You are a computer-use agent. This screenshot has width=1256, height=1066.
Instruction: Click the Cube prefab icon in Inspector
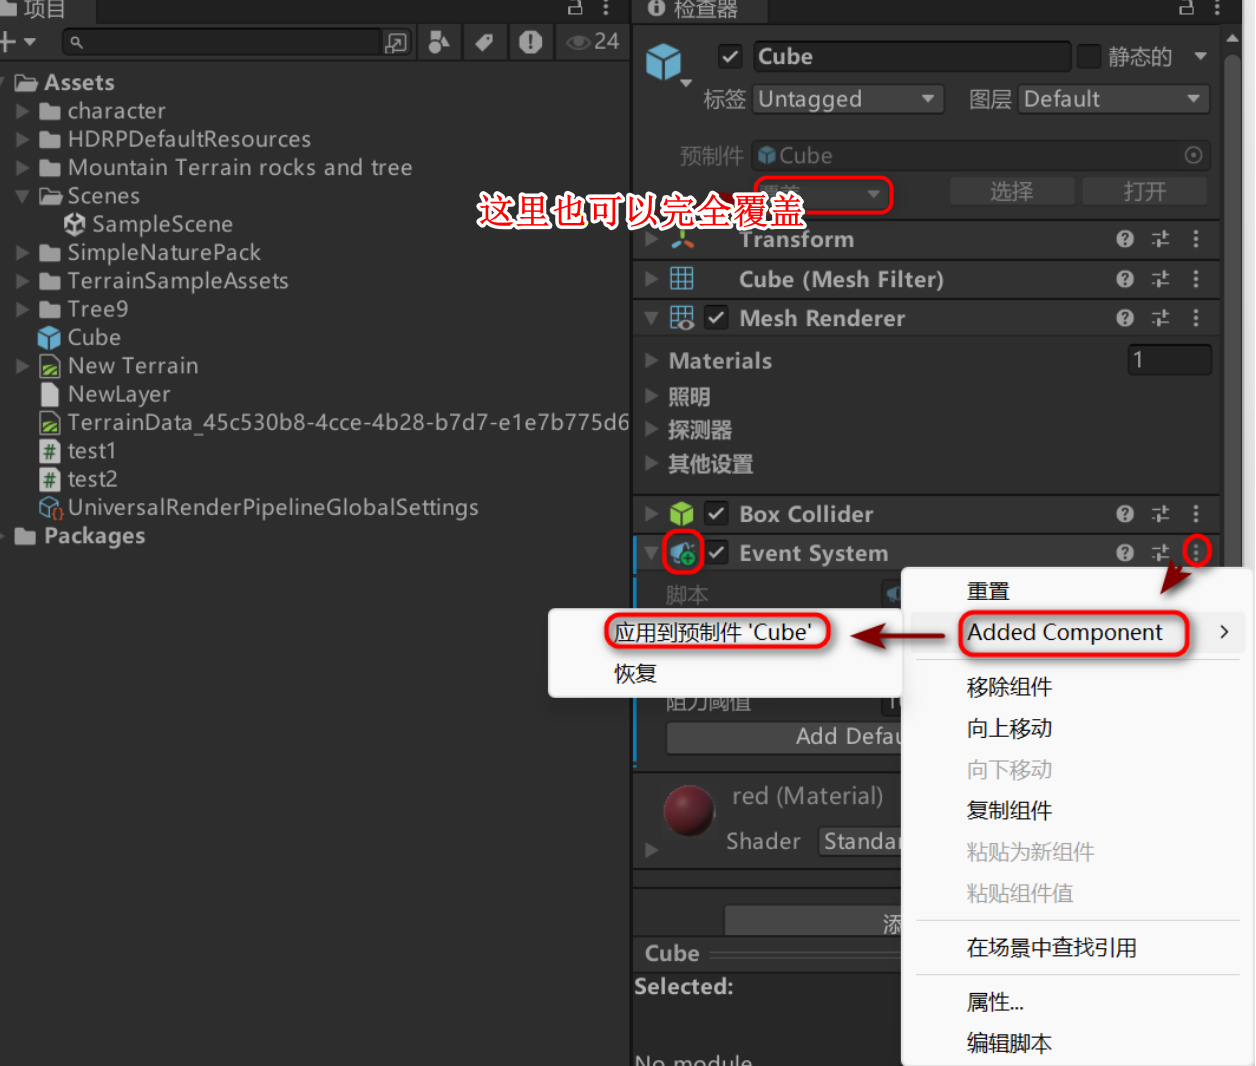pos(664,62)
